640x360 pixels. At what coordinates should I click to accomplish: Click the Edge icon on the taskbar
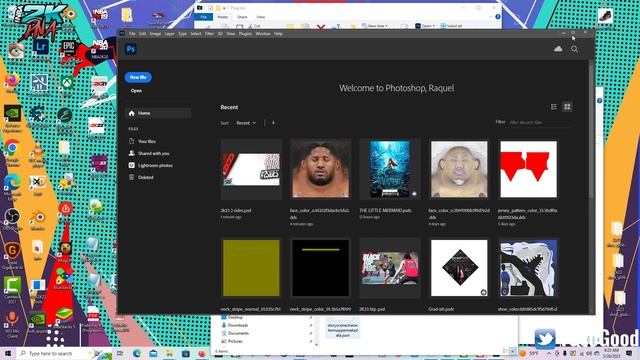pyautogui.click(x=136, y=353)
